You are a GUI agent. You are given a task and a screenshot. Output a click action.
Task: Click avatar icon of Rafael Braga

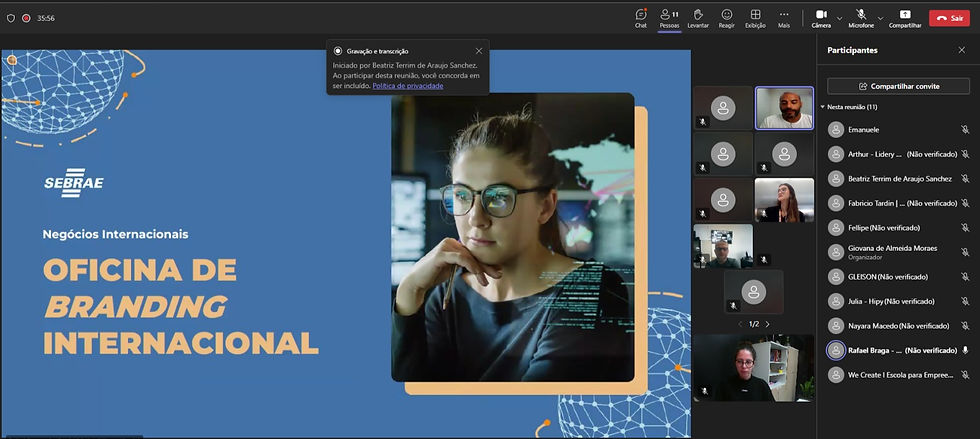click(836, 350)
